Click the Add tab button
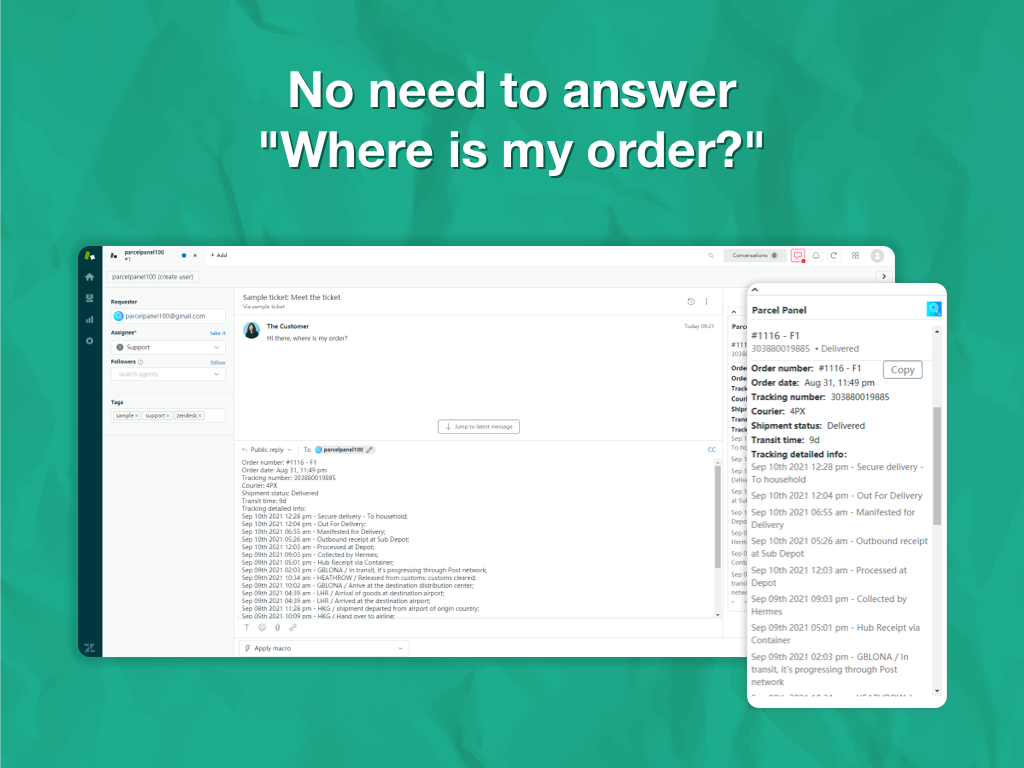The height and width of the screenshot is (768, 1024). 218,255
